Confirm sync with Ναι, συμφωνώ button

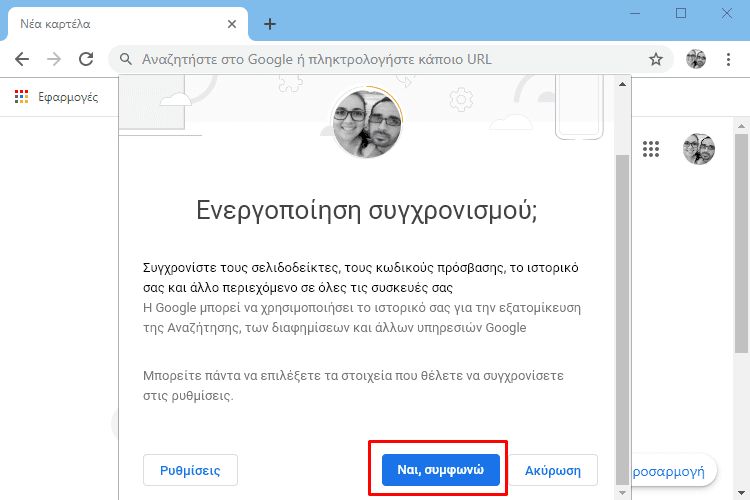tap(441, 470)
